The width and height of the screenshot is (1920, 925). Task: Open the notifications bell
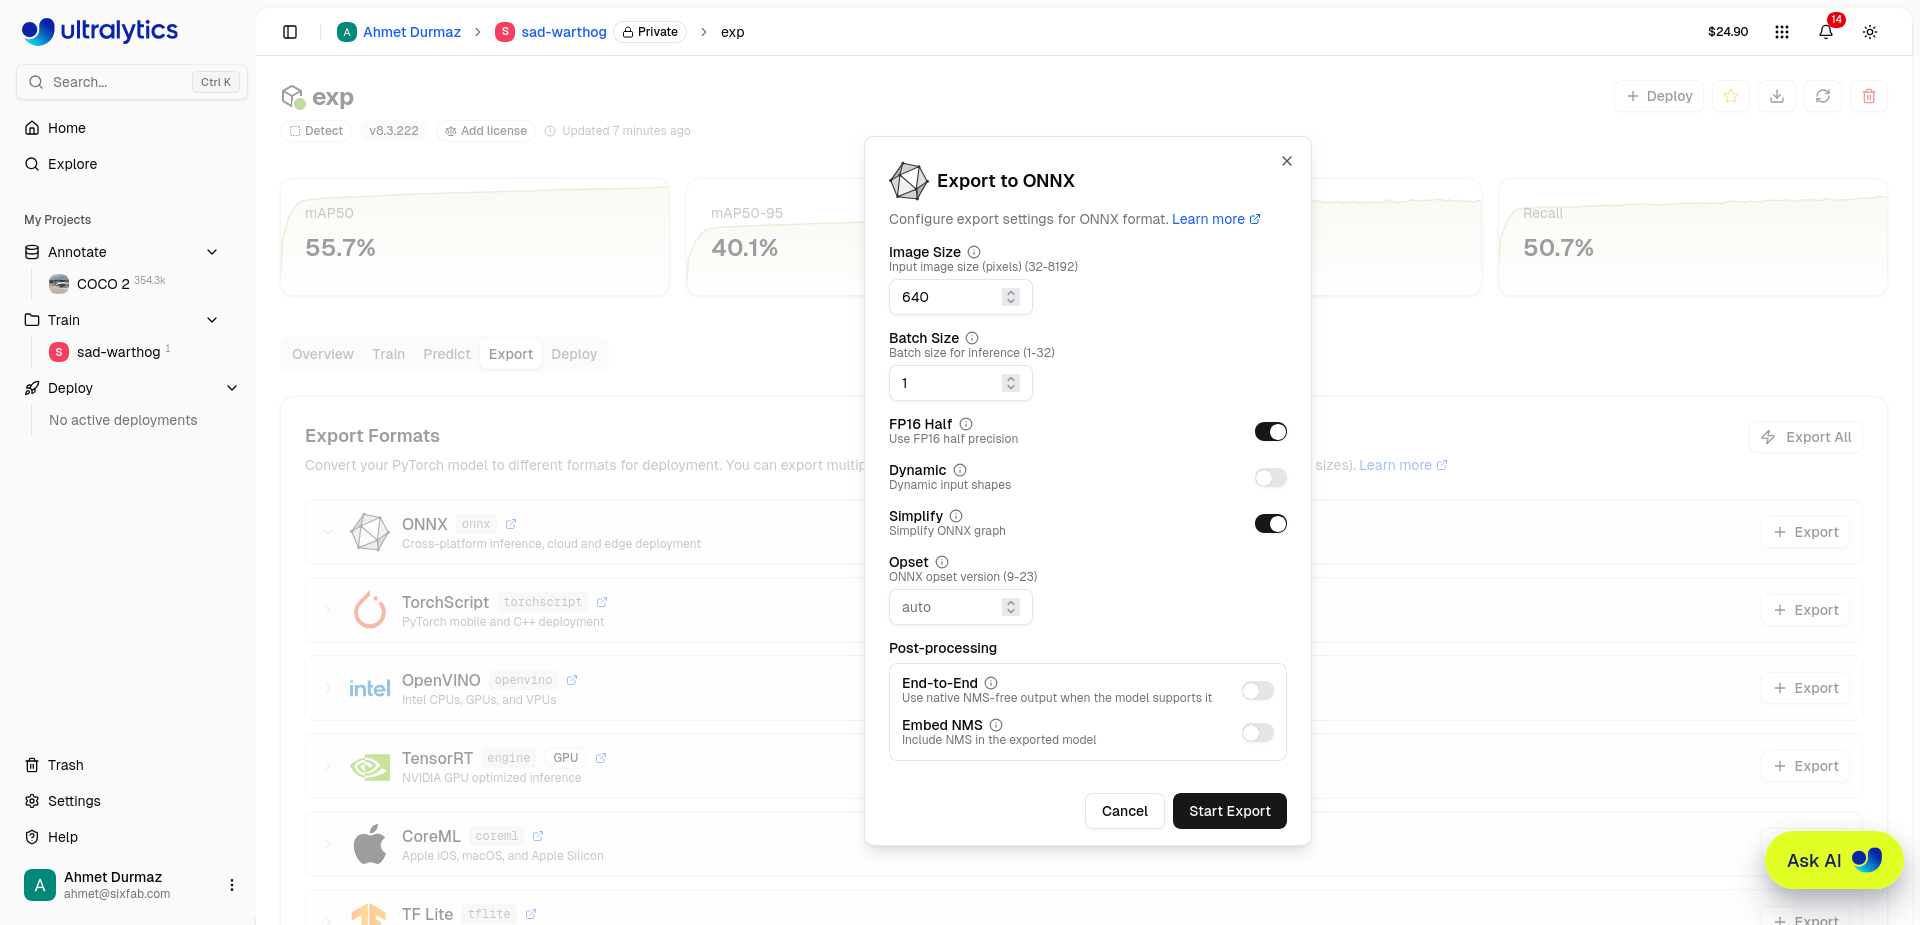(x=1826, y=32)
